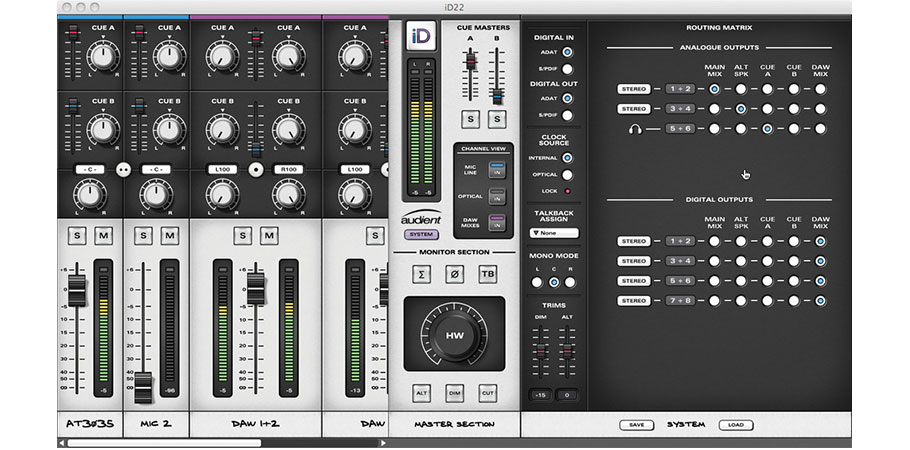Click the MIC 2 channel fader handle
Image resolution: width=910 pixels, height=450 pixels.
tap(143, 387)
